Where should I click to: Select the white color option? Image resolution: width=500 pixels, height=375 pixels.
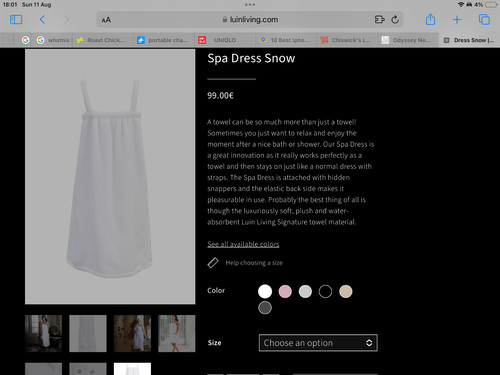[x=265, y=291]
